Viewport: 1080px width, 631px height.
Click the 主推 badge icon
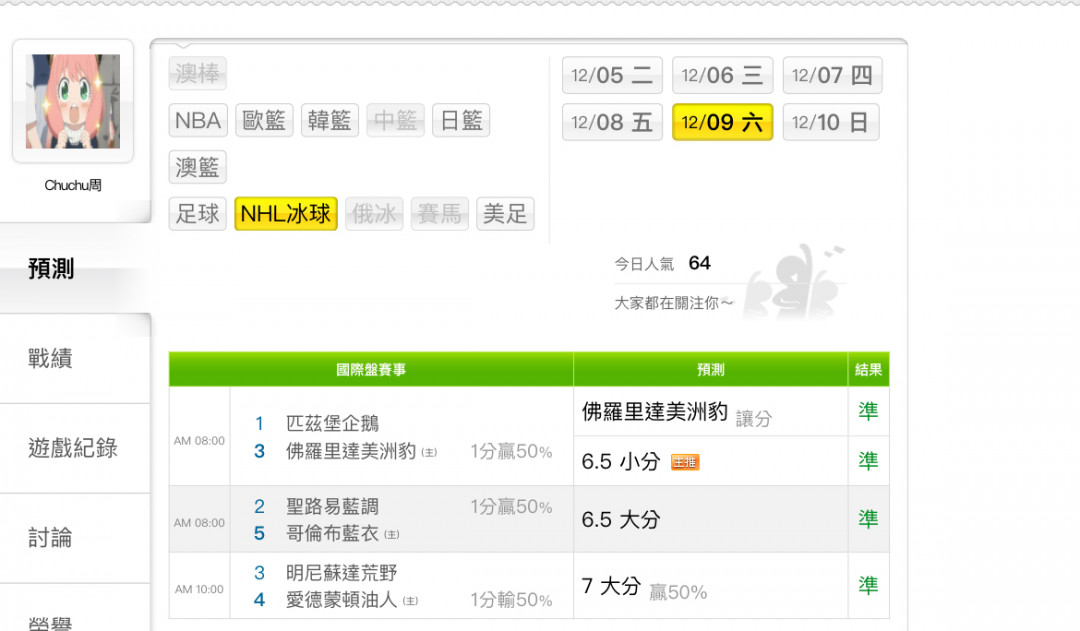coord(685,462)
